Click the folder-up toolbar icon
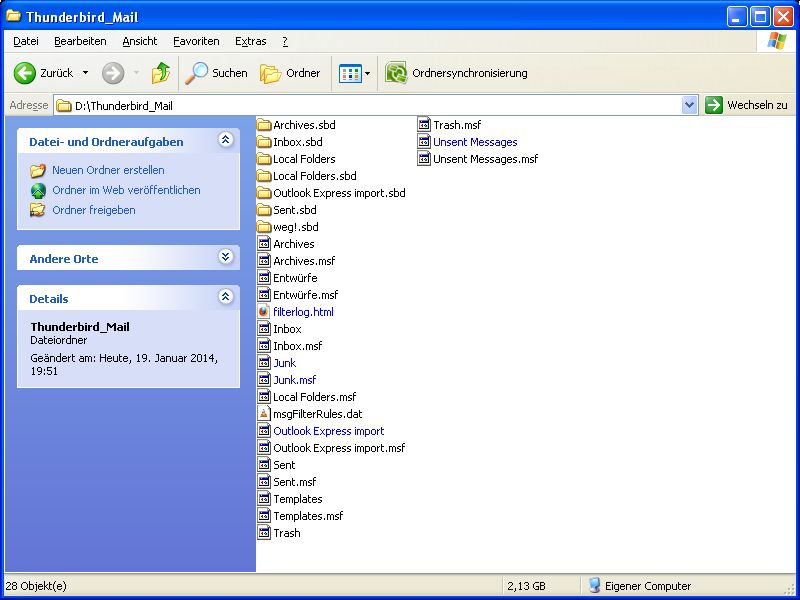Viewport: 800px width, 600px height. pyautogui.click(x=160, y=73)
